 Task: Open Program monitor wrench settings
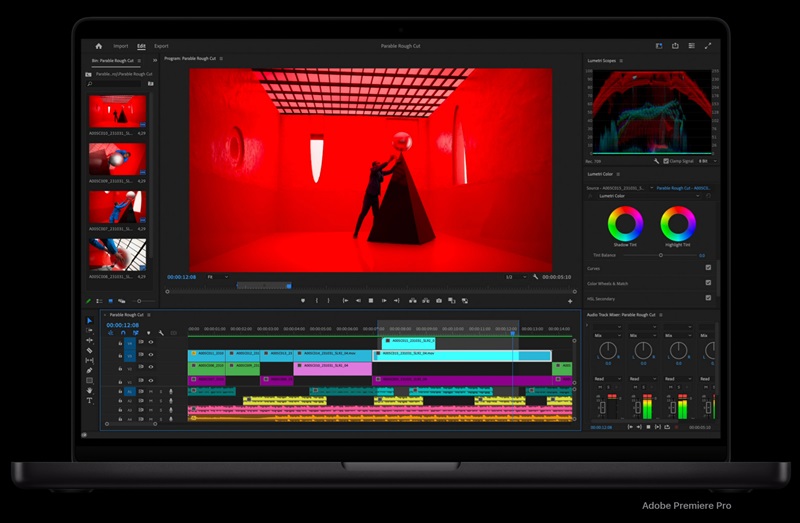535,277
